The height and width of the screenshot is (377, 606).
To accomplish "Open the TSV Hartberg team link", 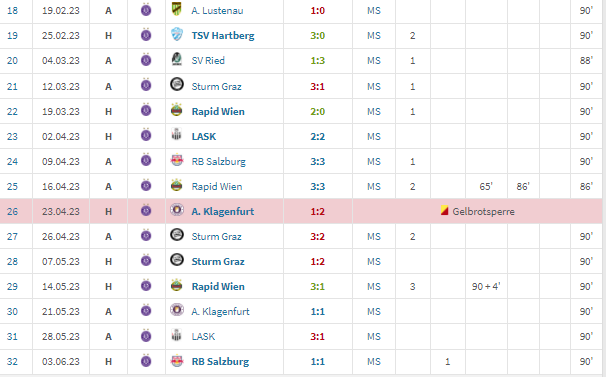I will (223, 36).
